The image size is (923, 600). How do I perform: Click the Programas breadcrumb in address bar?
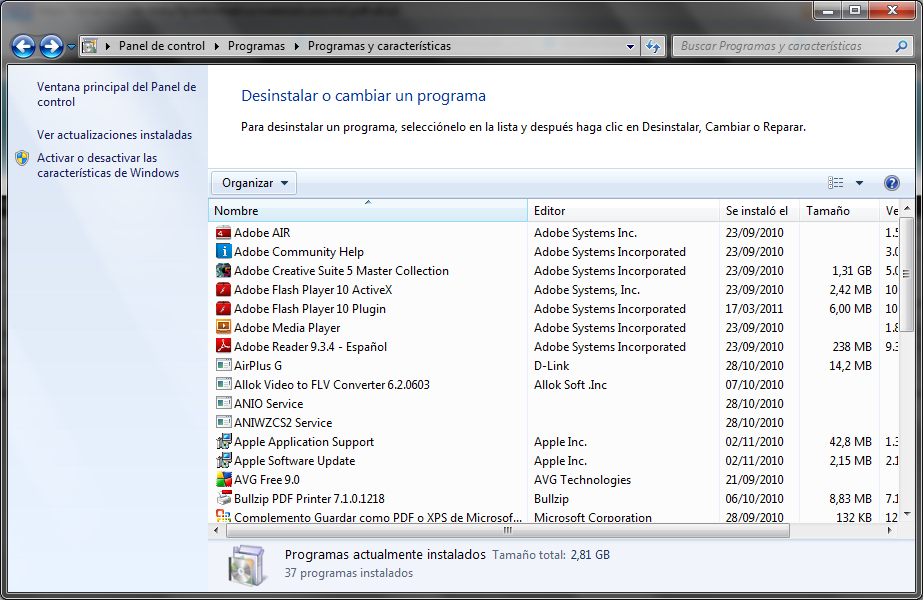click(x=256, y=46)
